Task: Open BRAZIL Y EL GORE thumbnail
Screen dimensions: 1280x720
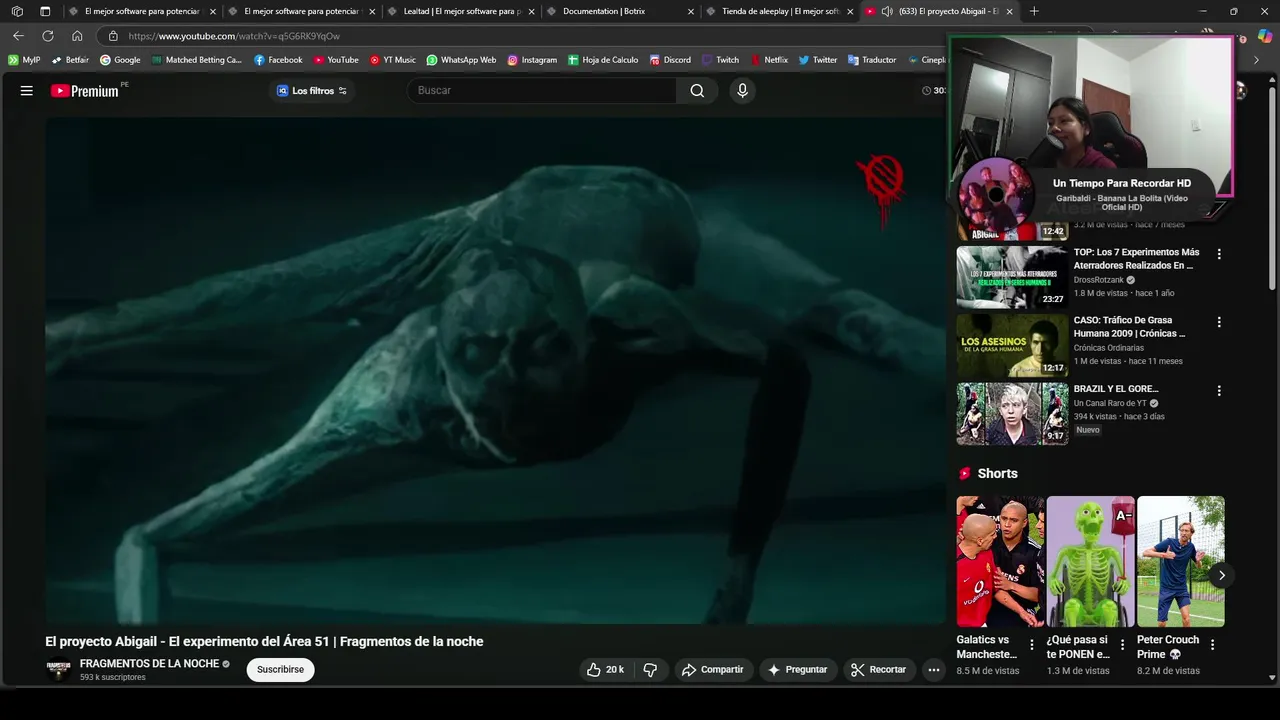Action: 1012,413
